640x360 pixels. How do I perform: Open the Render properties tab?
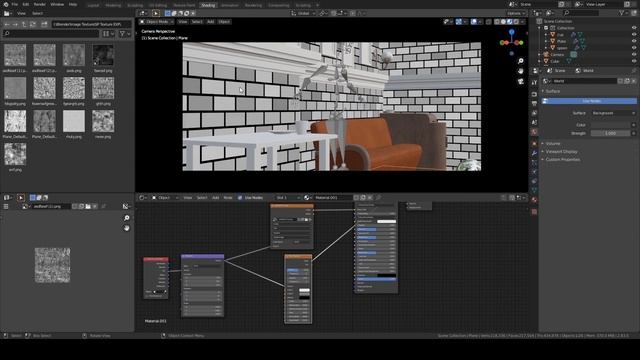pyautogui.click(x=534, y=94)
